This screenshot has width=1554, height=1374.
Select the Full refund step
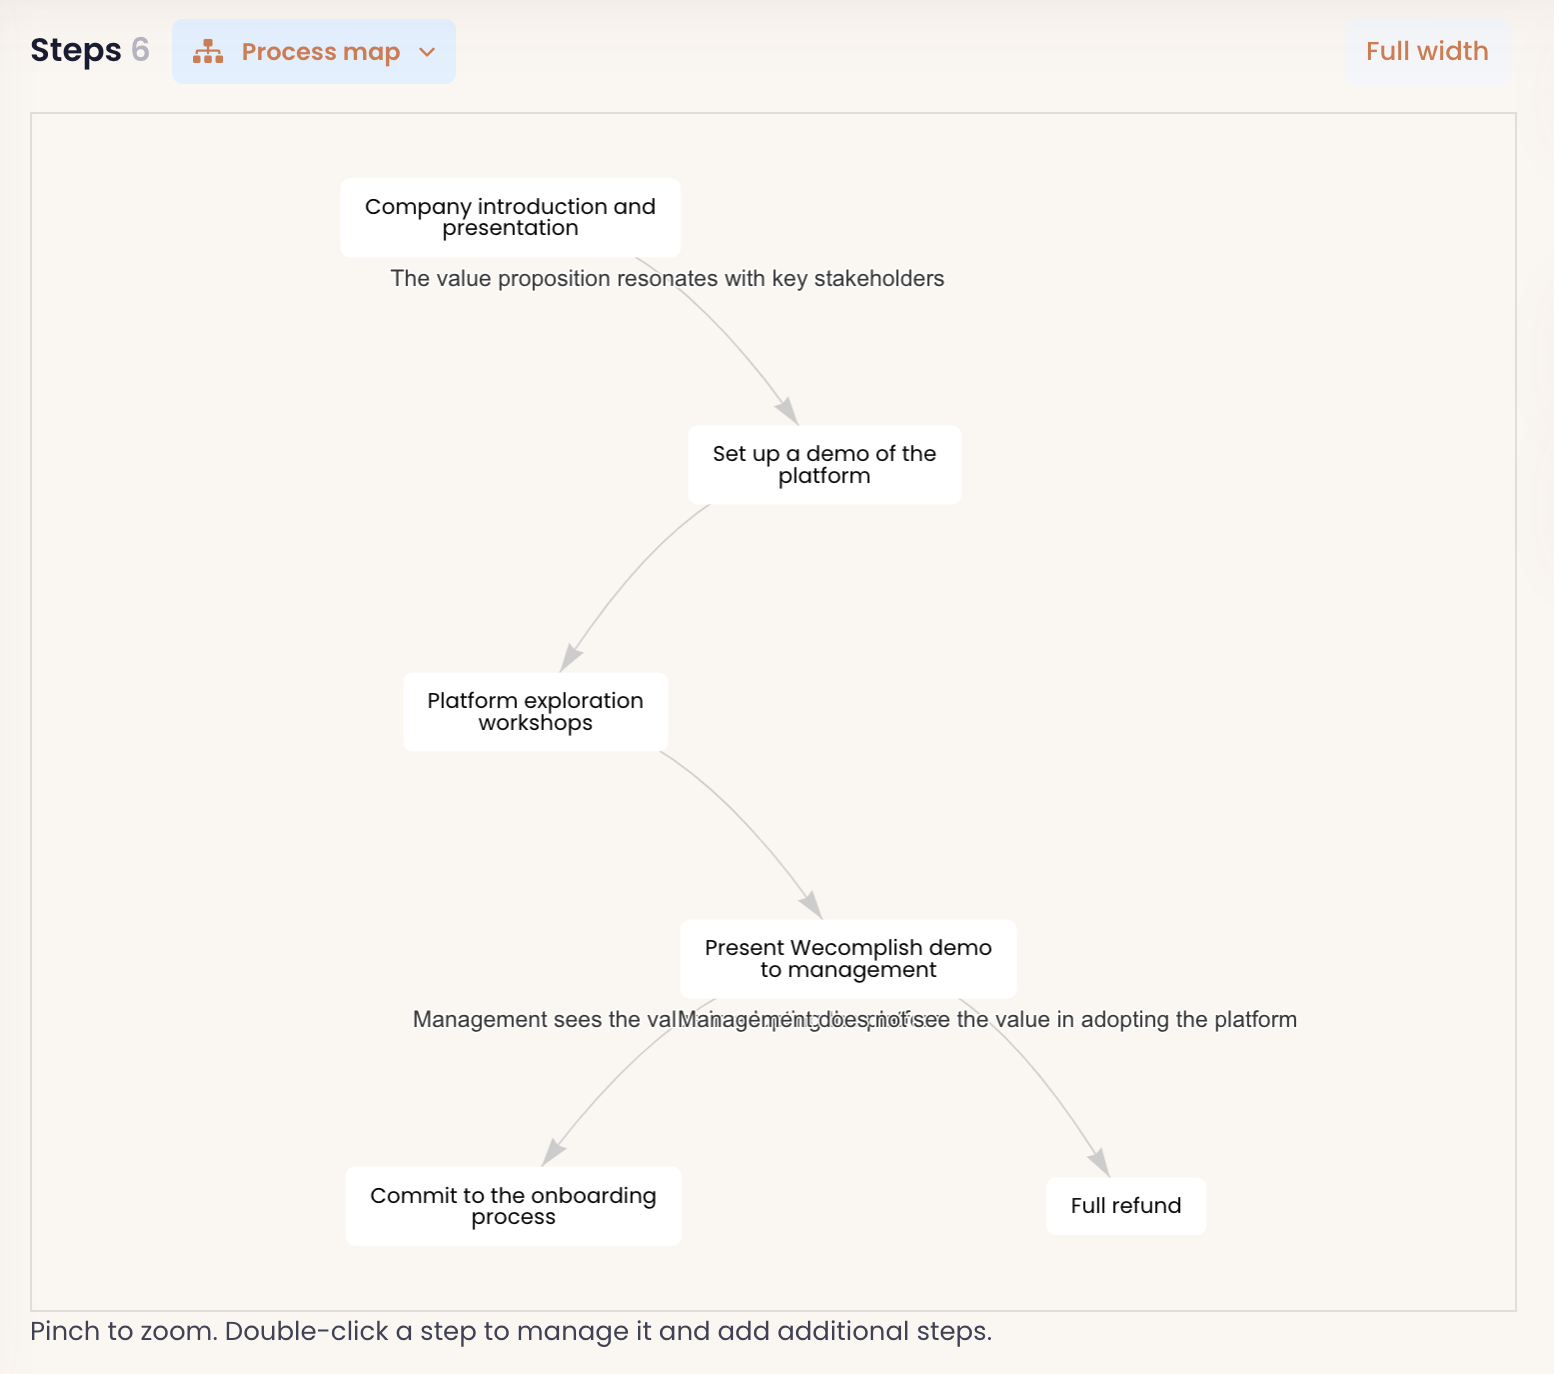click(1126, 1206)
